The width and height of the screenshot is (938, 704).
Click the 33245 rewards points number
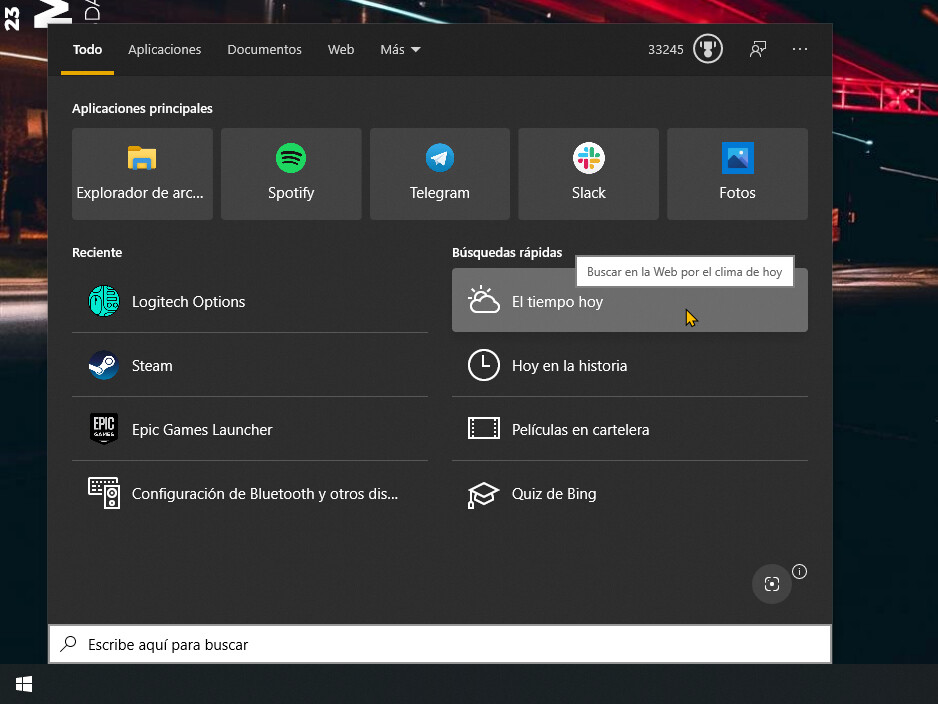click(665, 50)
